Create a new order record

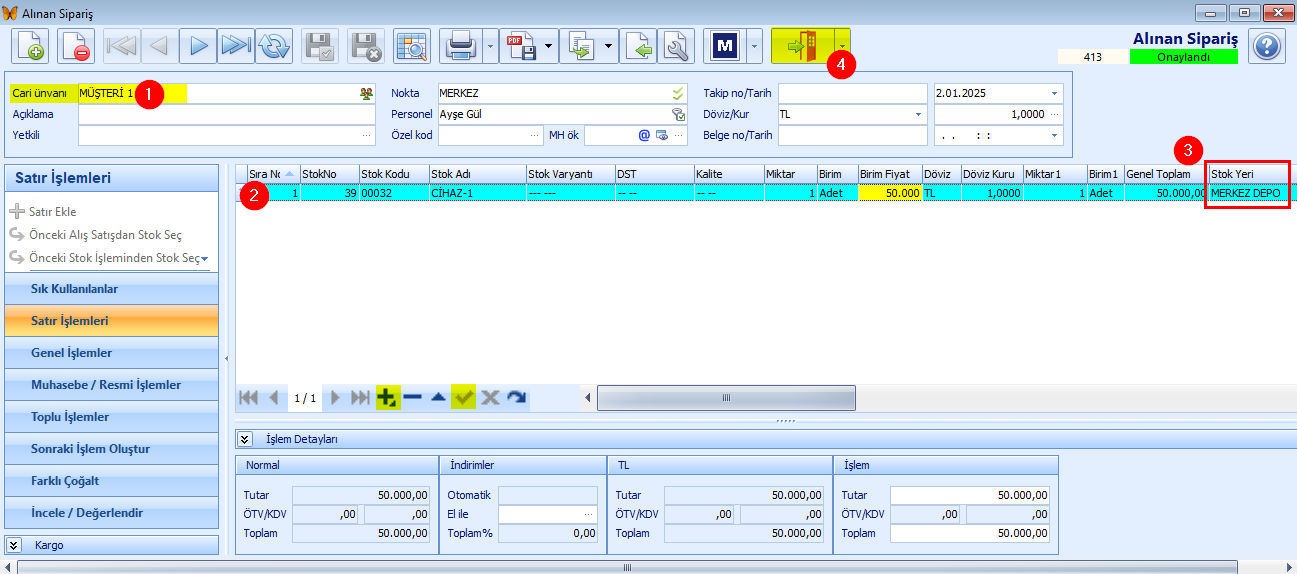pyautogui.click(x=31, y=46)
